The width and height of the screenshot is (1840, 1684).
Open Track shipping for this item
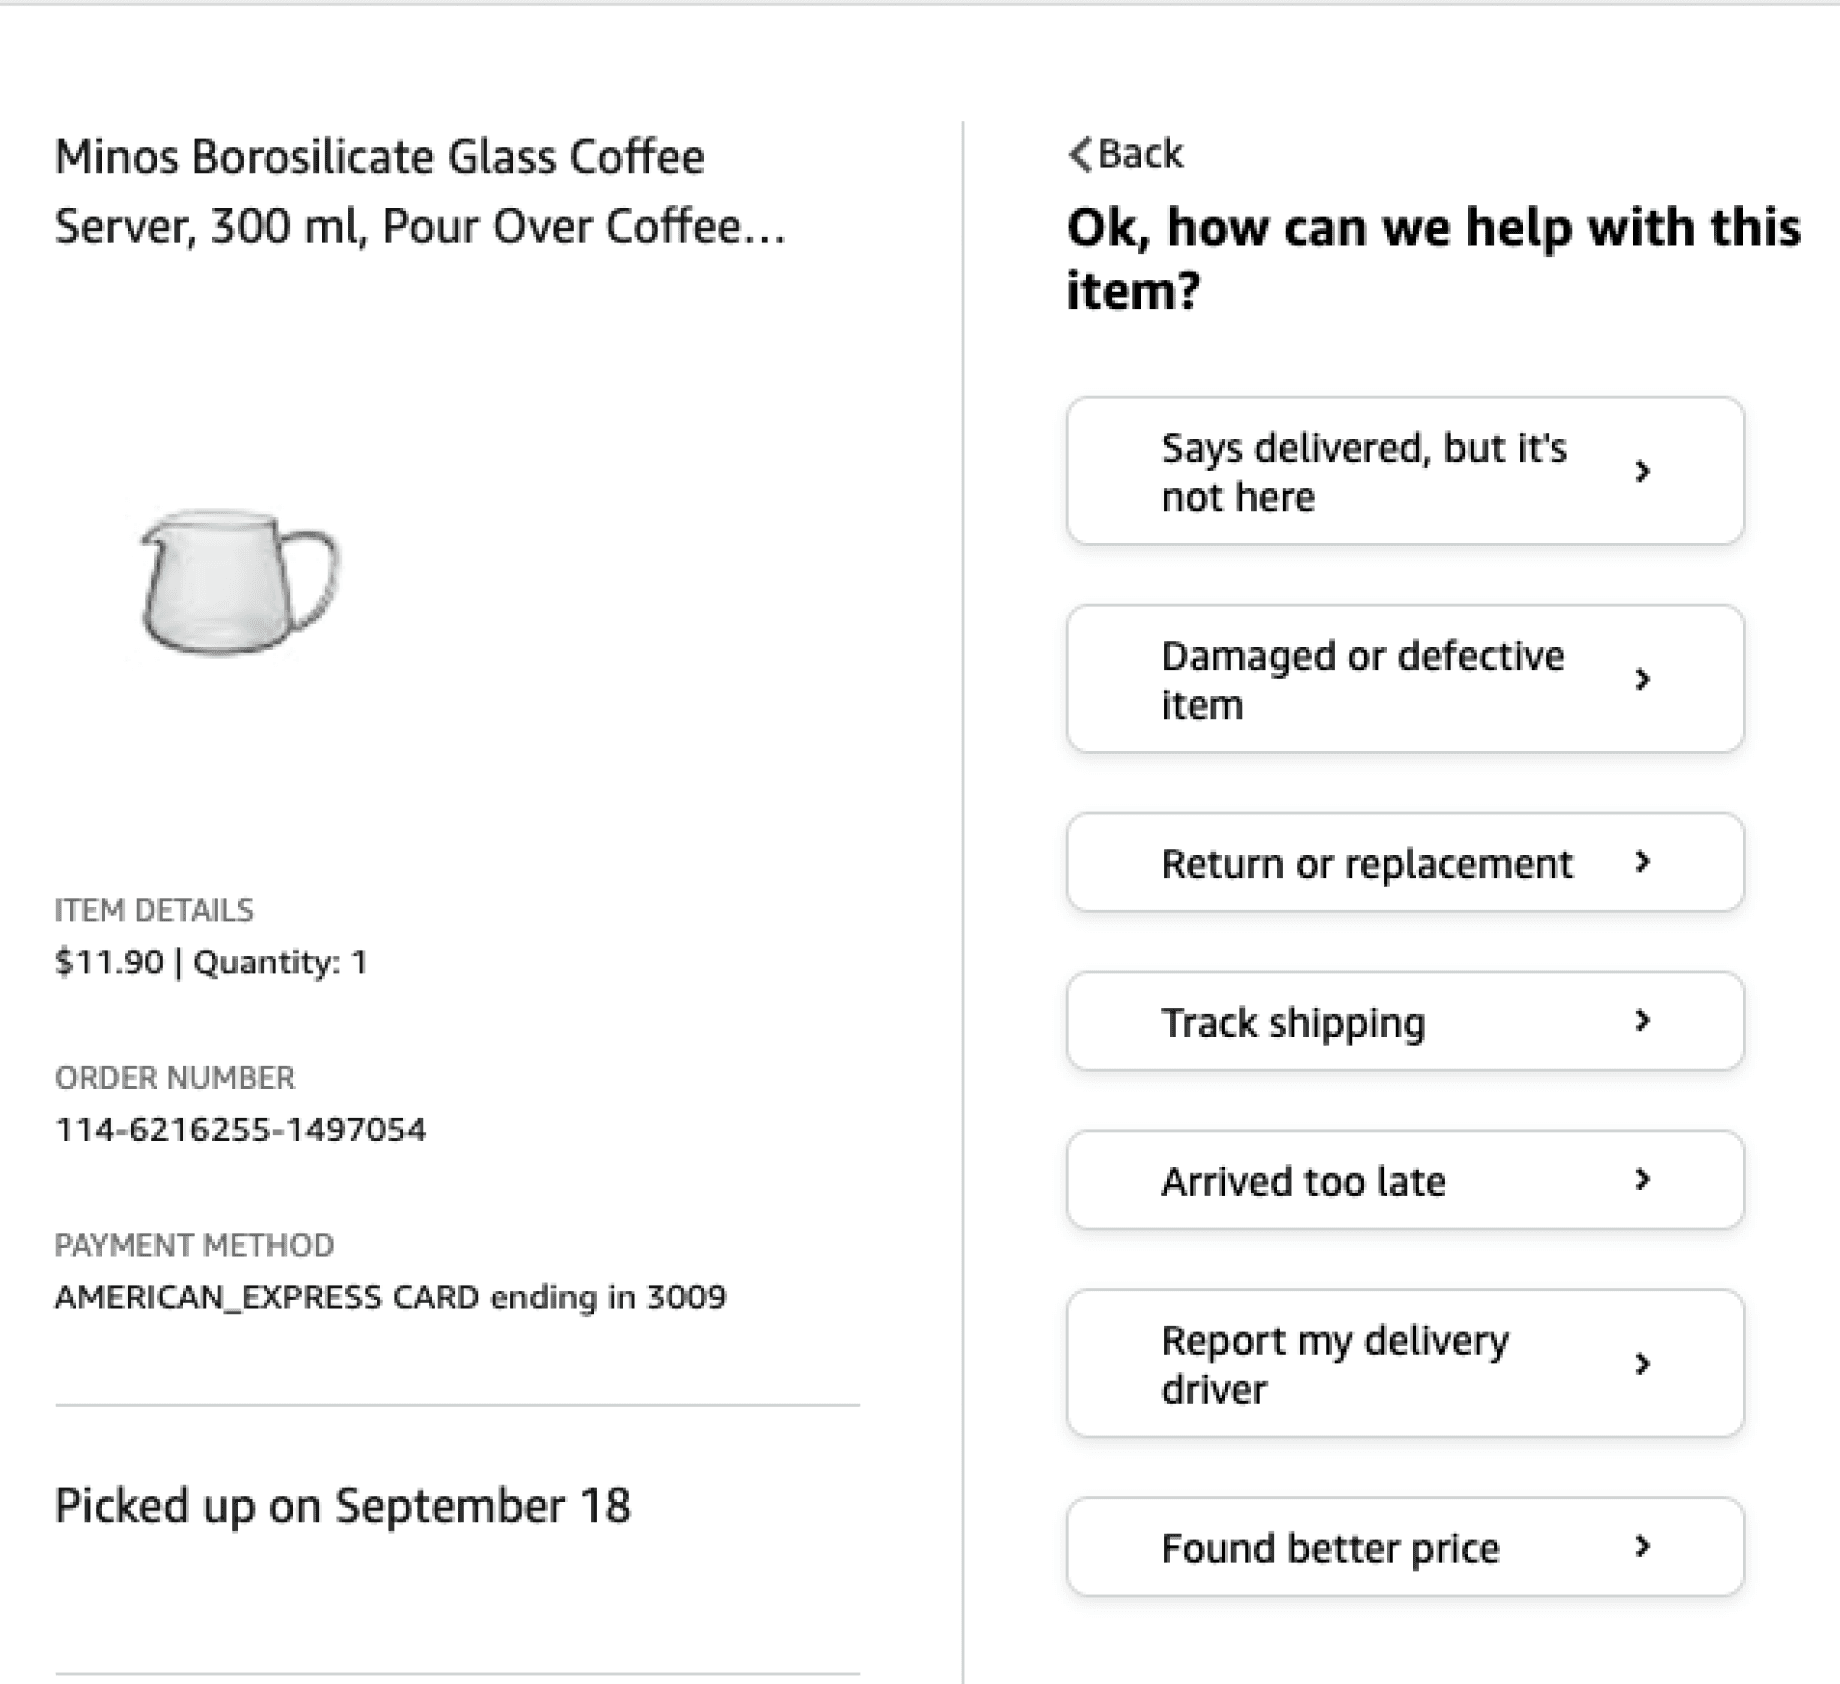click(x=1405, y=1021)
